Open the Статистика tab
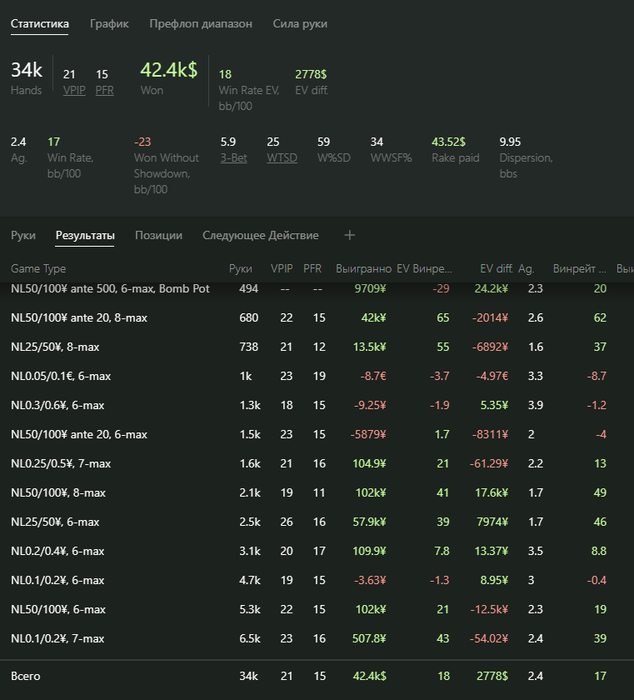634x700 pixels. point(40,24)
